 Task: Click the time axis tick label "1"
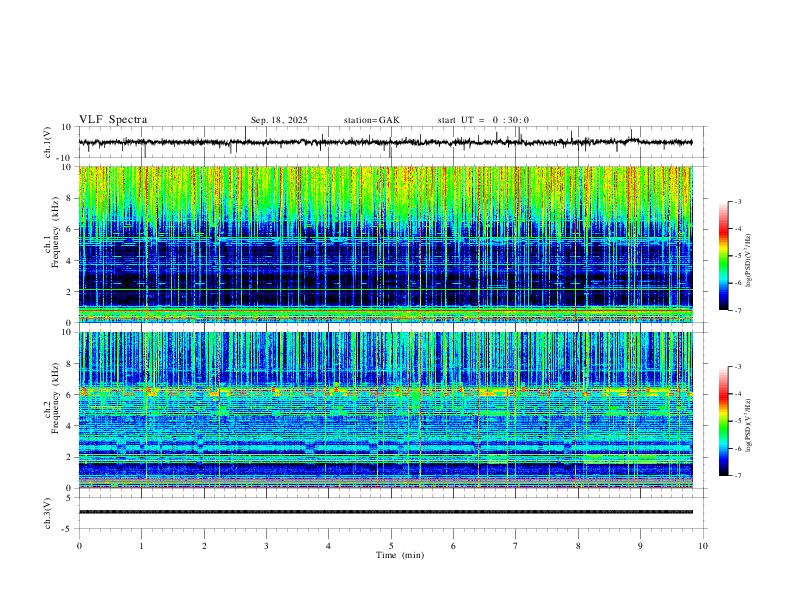coord(141,546)
